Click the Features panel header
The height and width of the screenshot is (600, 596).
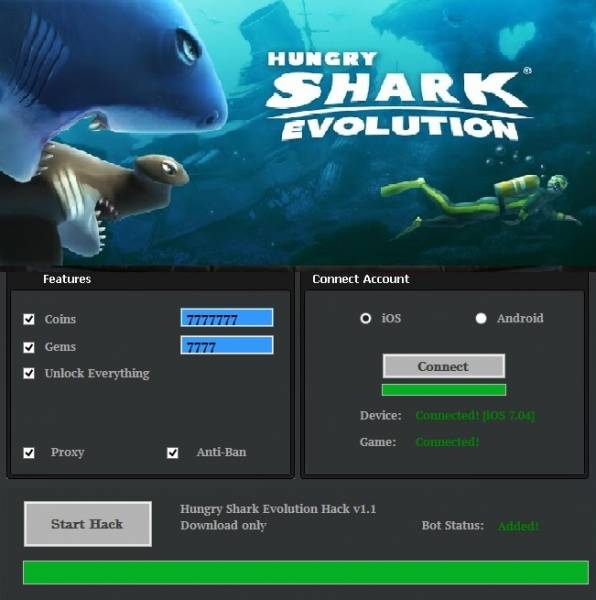67,279
